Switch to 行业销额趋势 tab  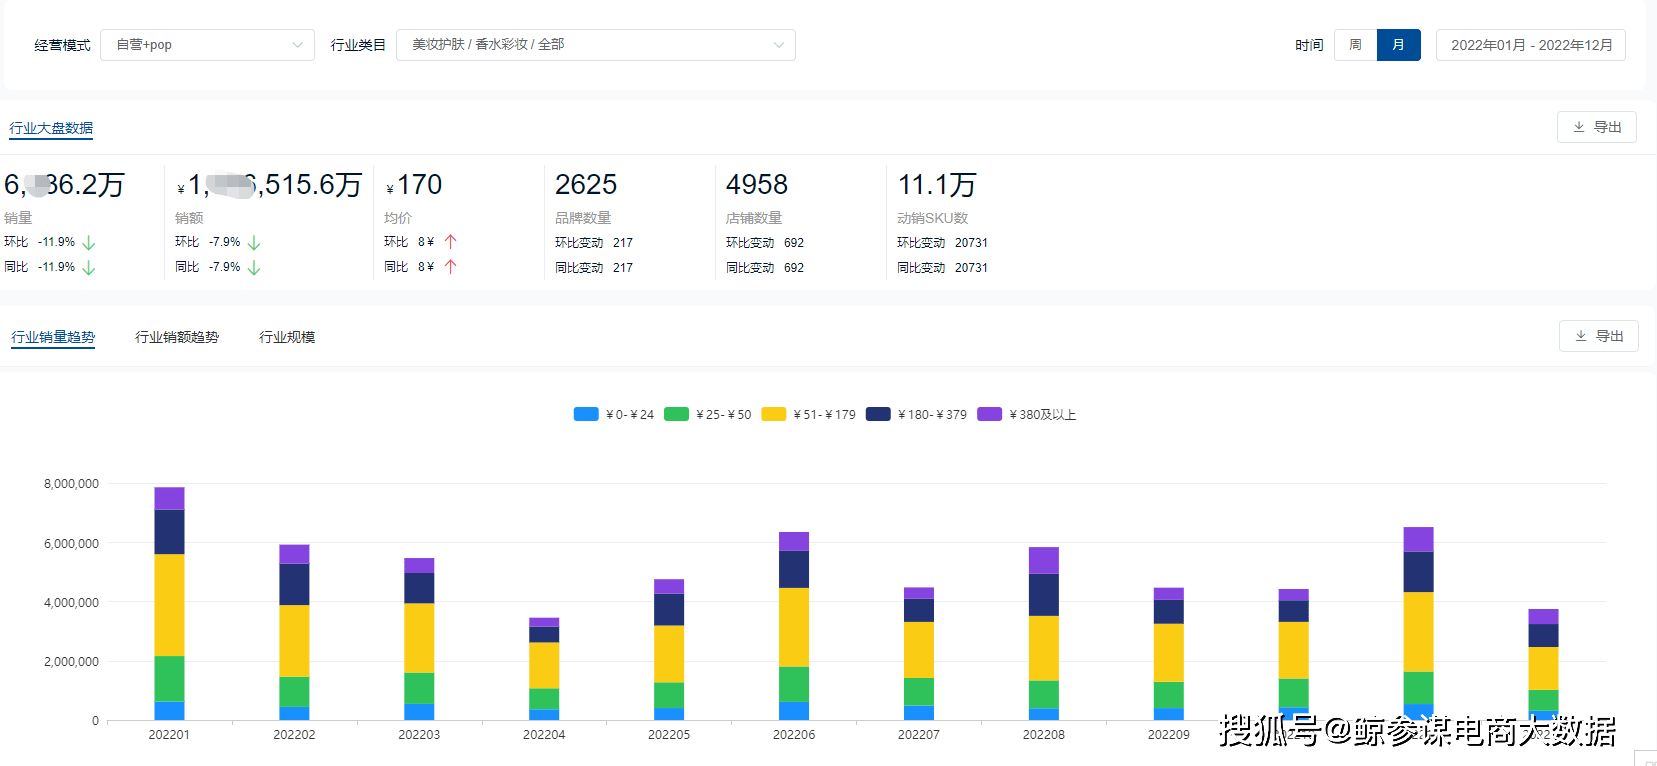177,337
